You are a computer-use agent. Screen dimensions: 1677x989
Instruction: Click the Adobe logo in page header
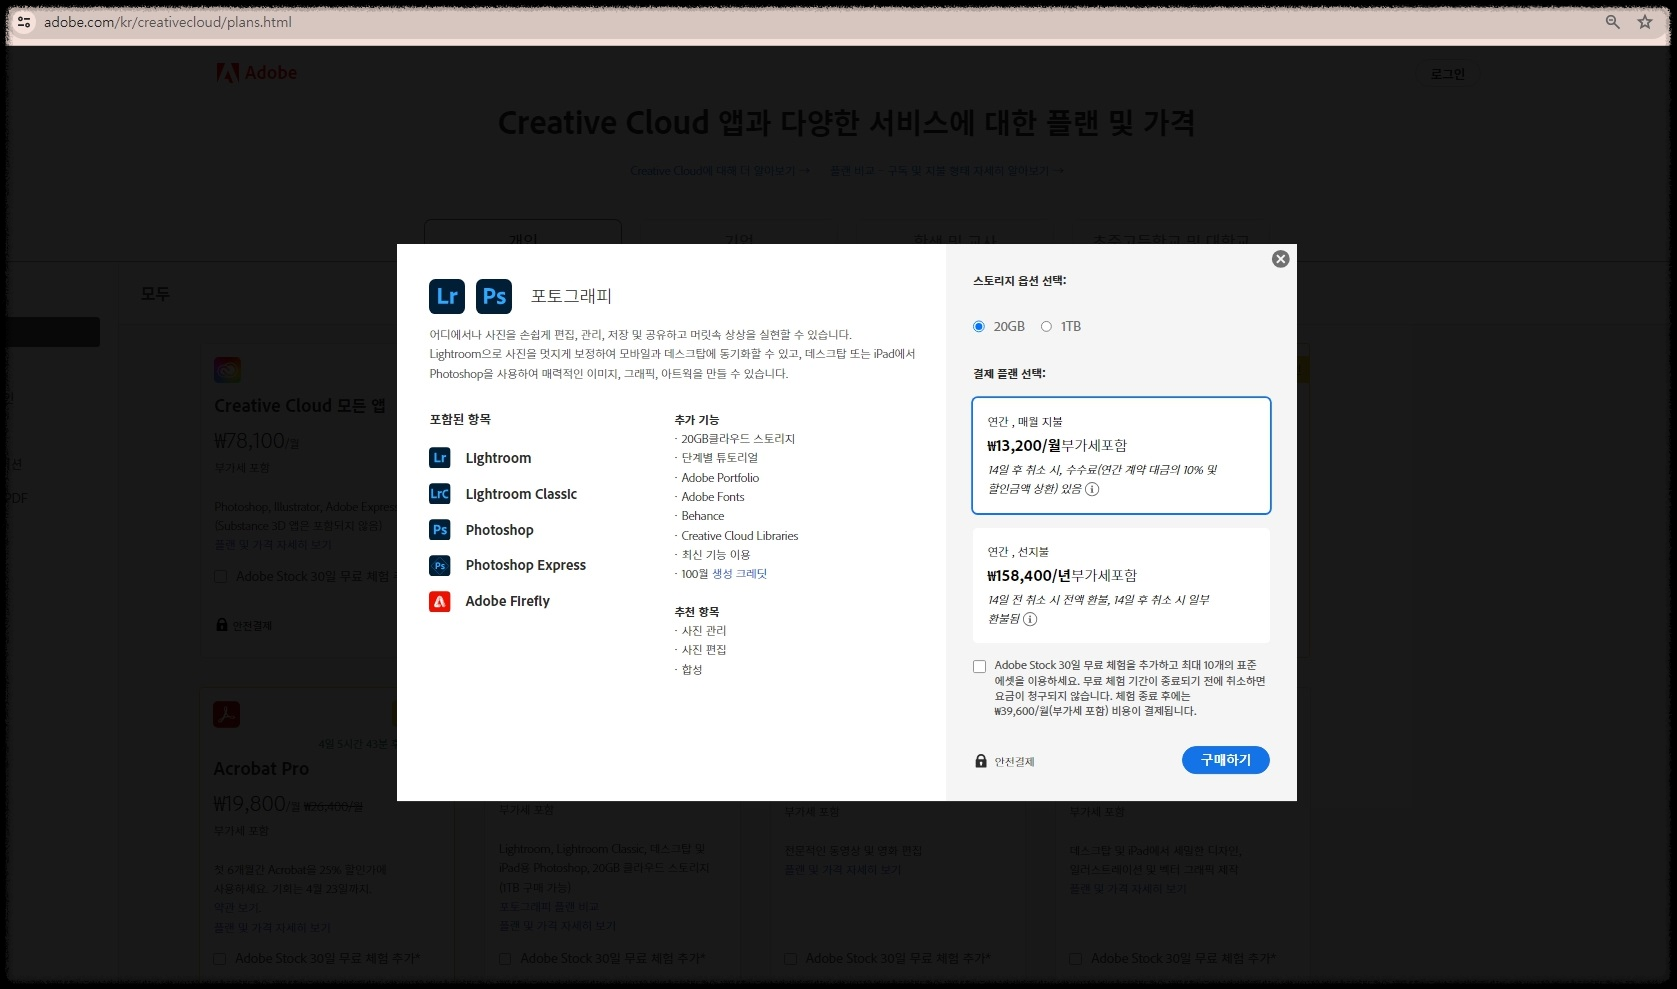click(x=257, y=72)
